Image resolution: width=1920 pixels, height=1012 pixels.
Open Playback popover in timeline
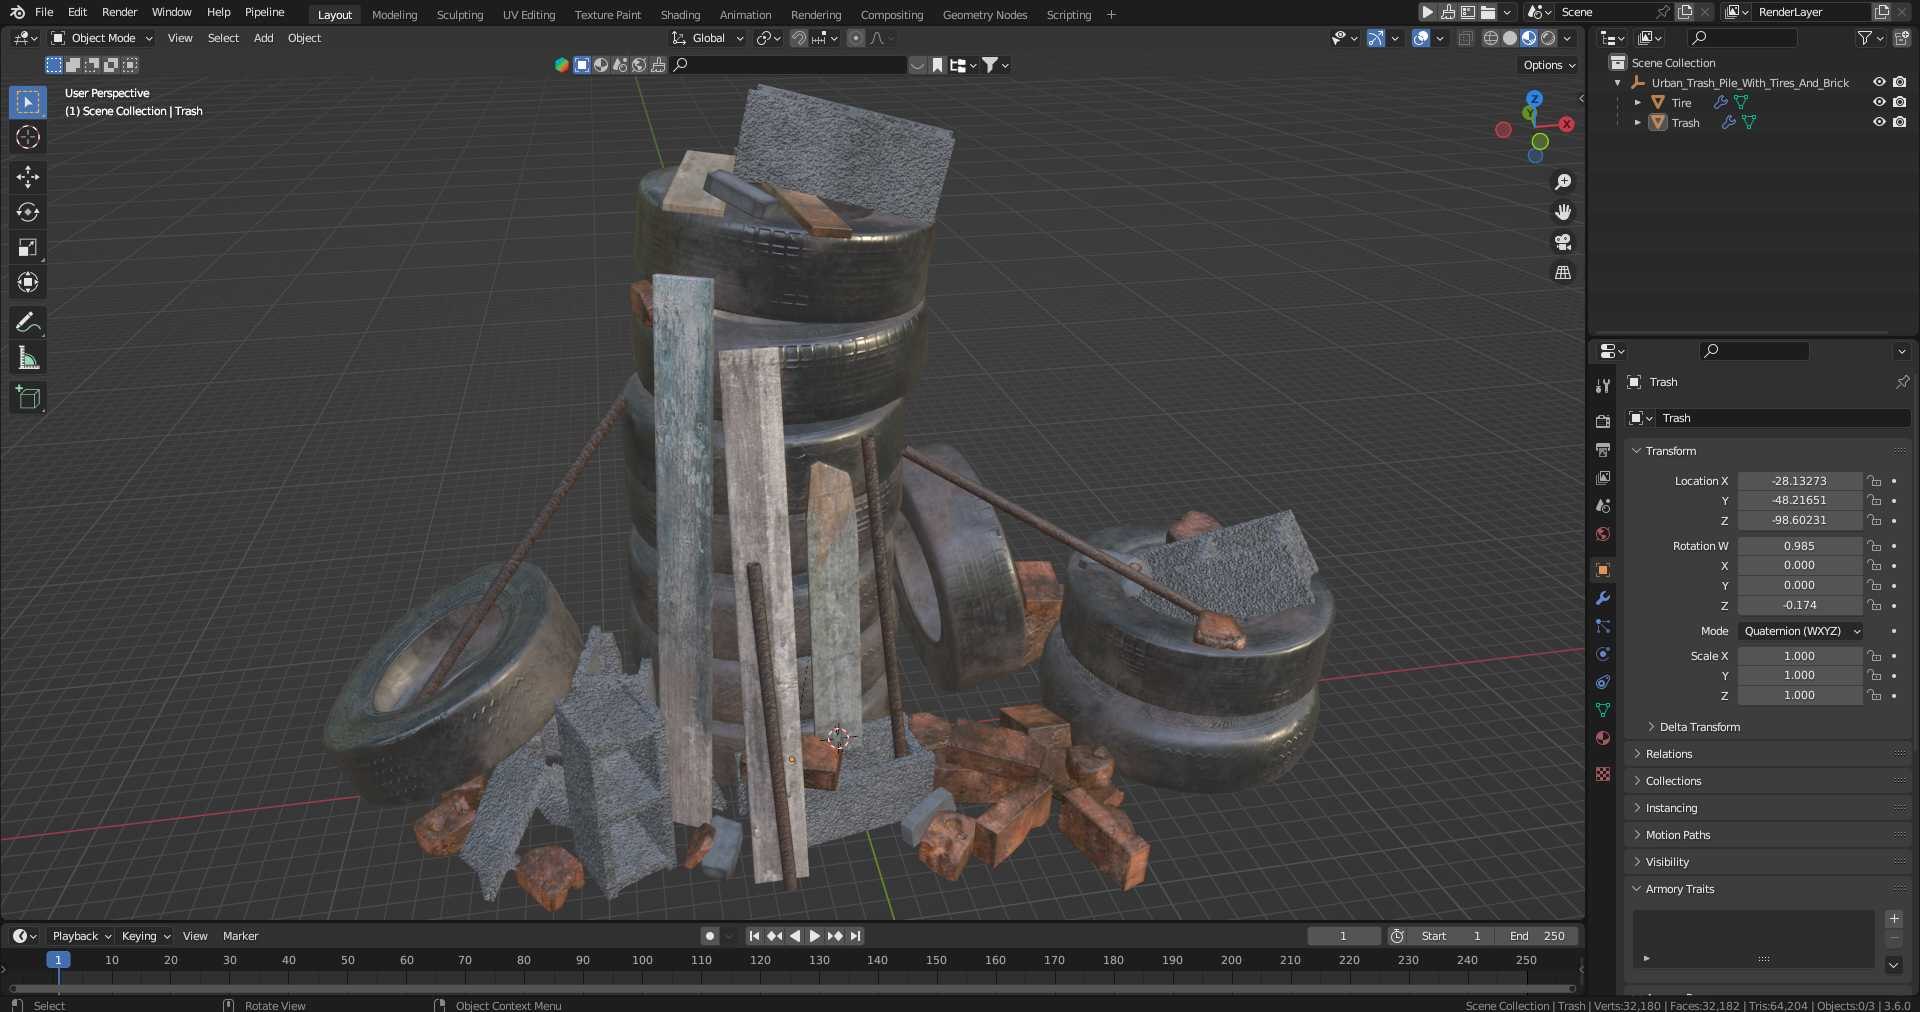click(81, 936)
